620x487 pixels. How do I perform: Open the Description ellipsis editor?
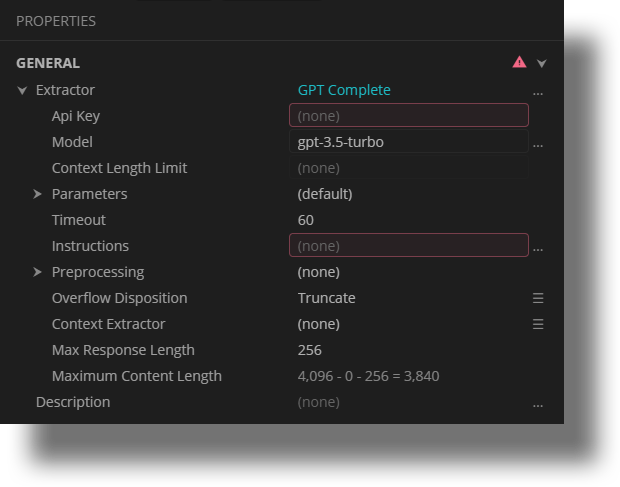(538, 403)
